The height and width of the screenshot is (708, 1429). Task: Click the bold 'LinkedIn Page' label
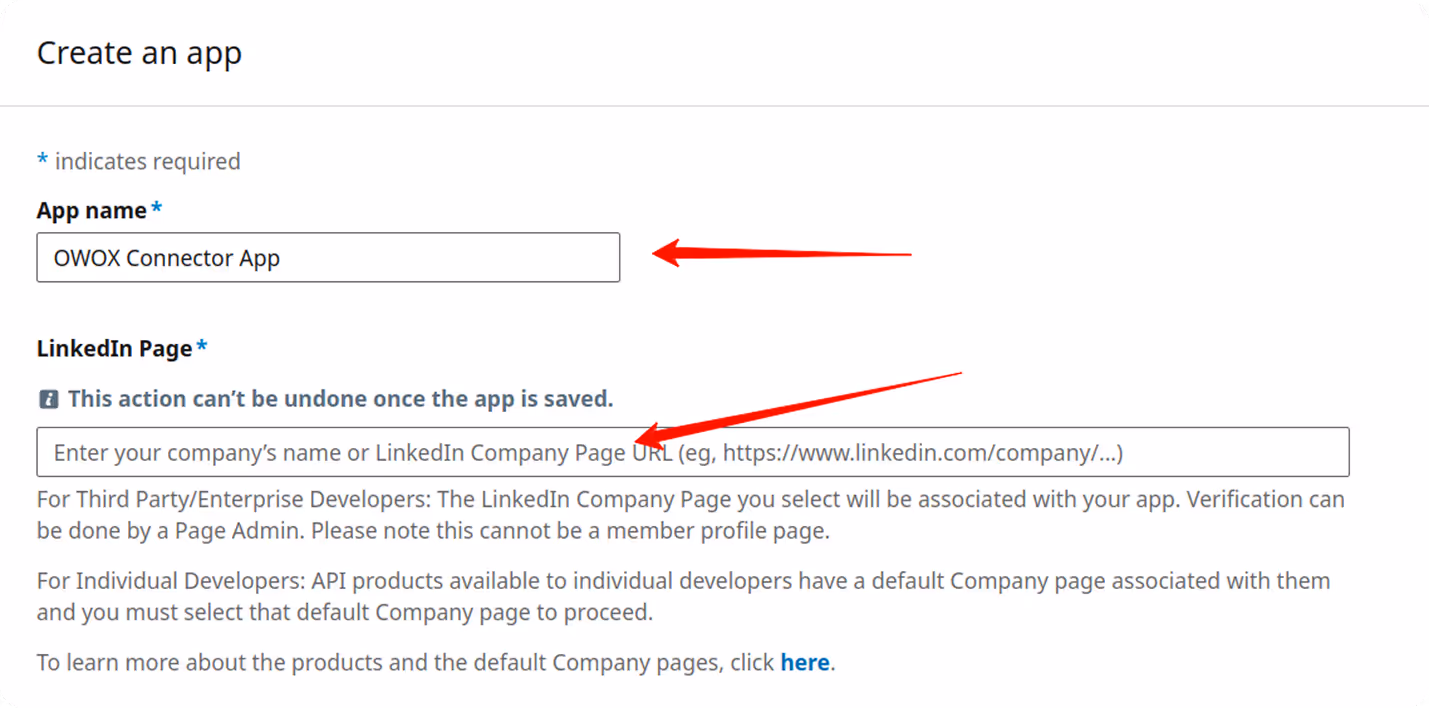point(113,348)
